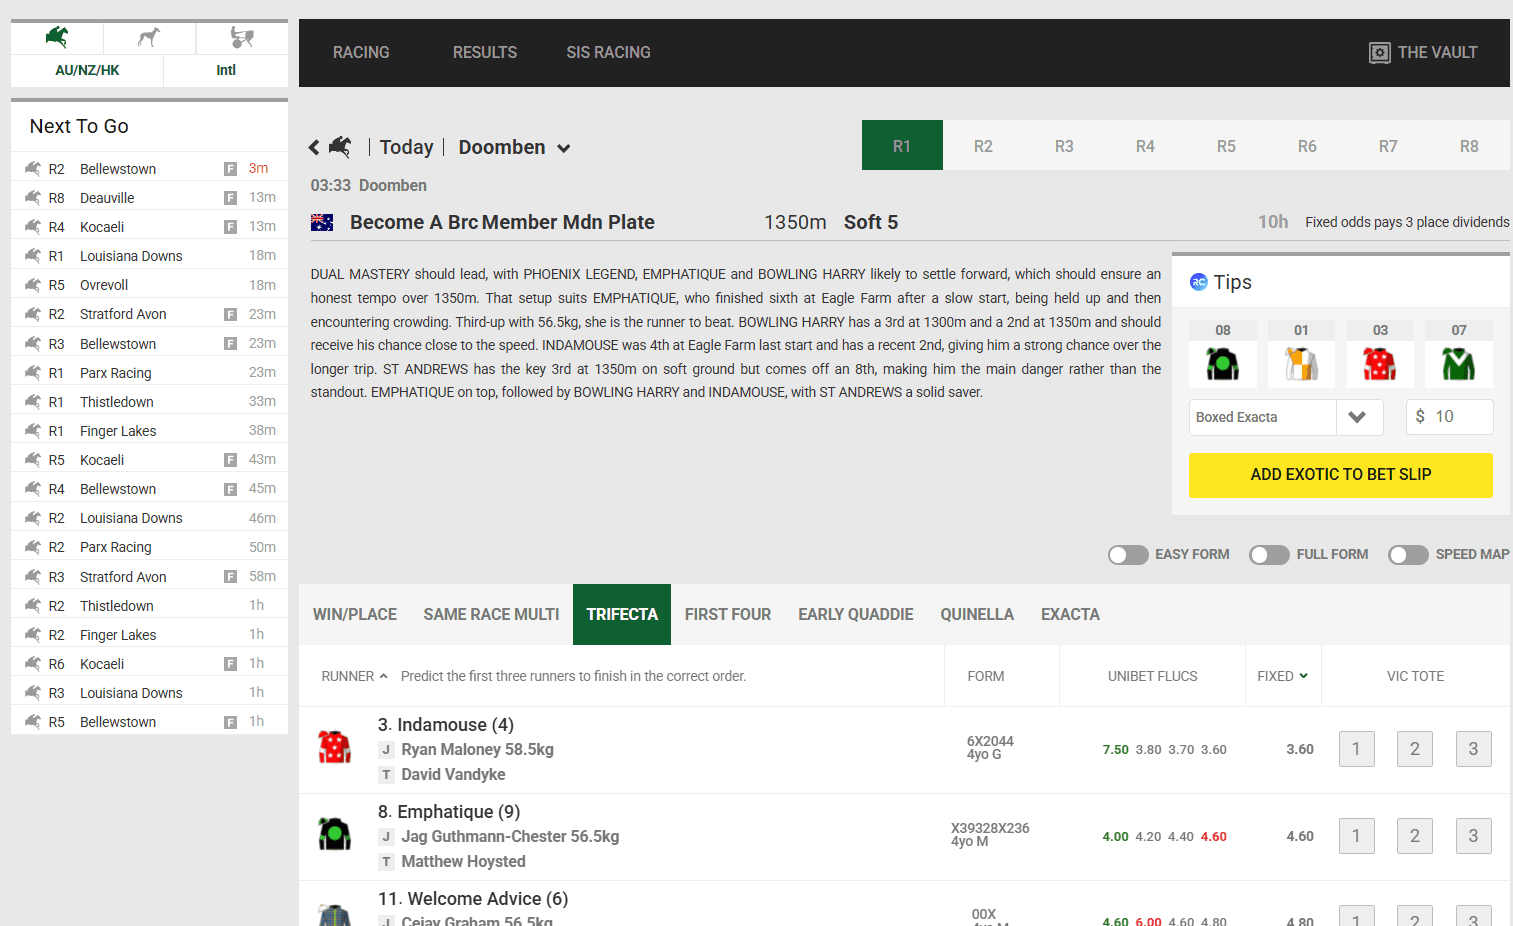The image size is (1513, 926).
Task: Click Welcome Advice 1st place box
Action: pyautogui.click(x=1356, y=918)
